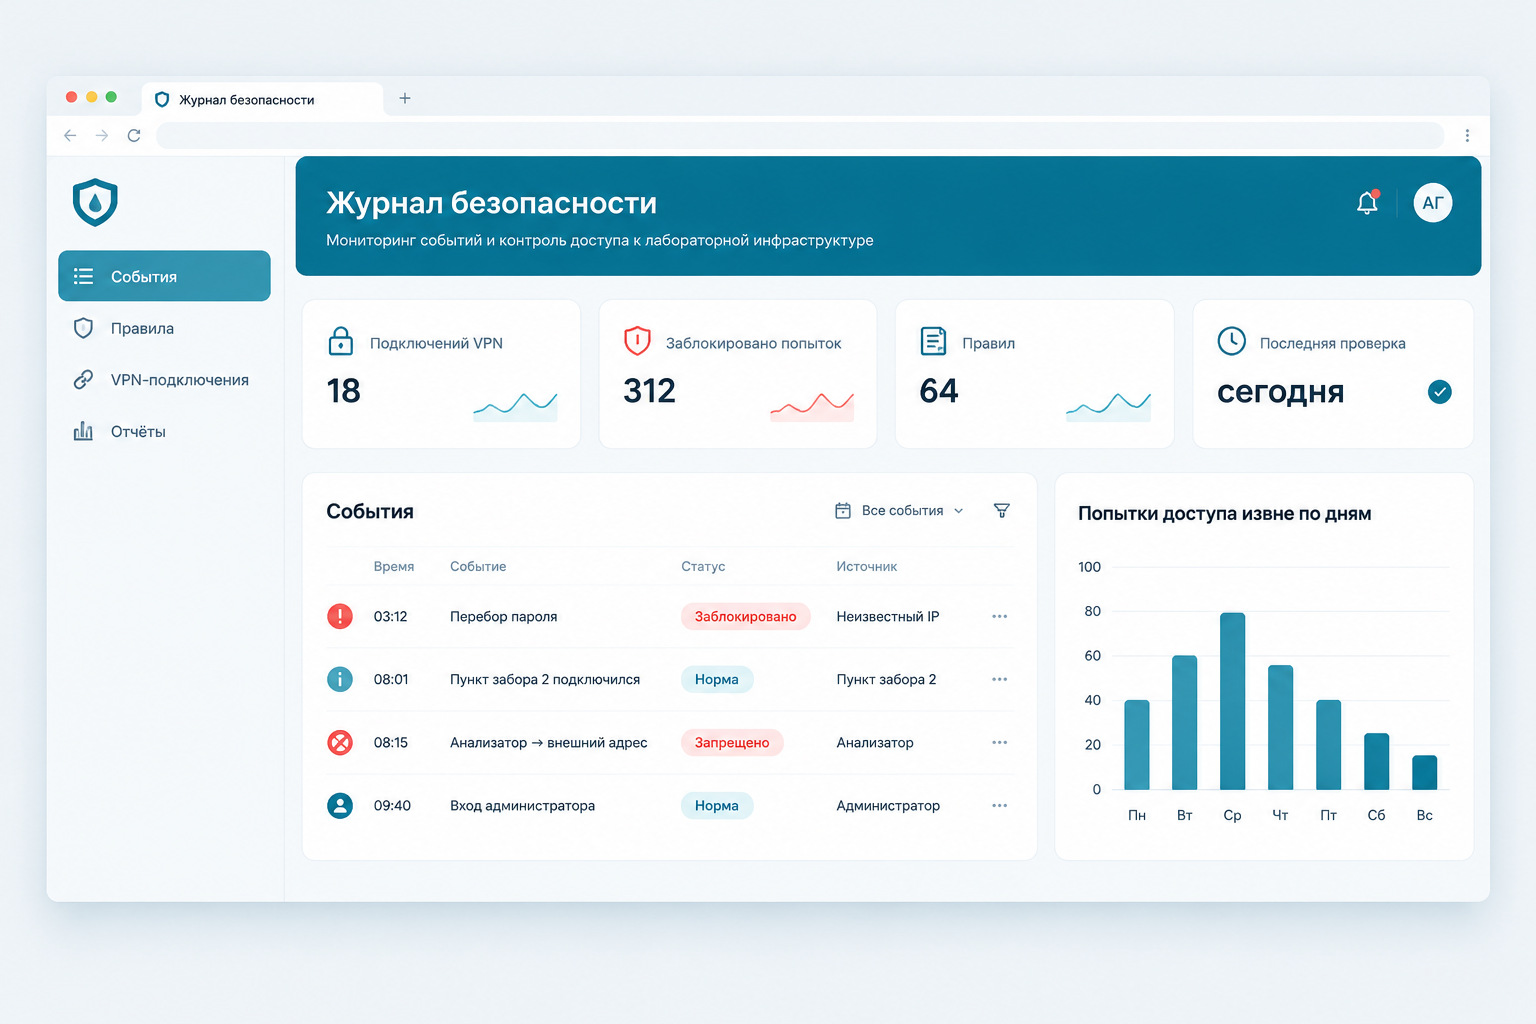Open the more options for Вход администратора

point(999,806)
